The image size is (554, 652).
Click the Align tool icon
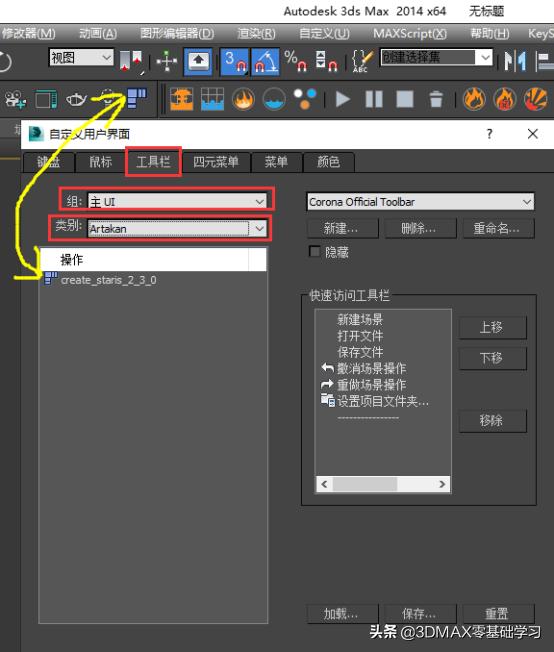pos(545,62)
